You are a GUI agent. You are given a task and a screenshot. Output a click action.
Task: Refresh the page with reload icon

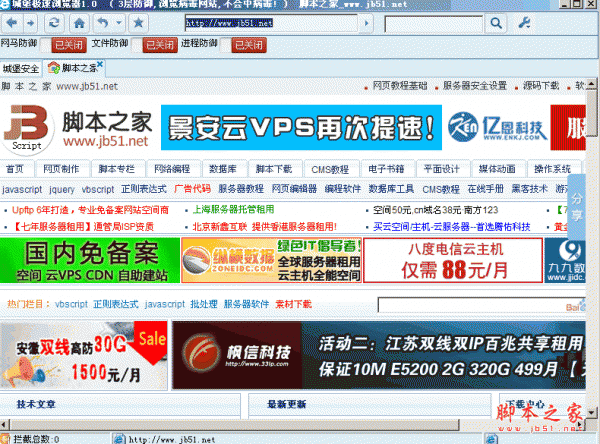(54, 23)
